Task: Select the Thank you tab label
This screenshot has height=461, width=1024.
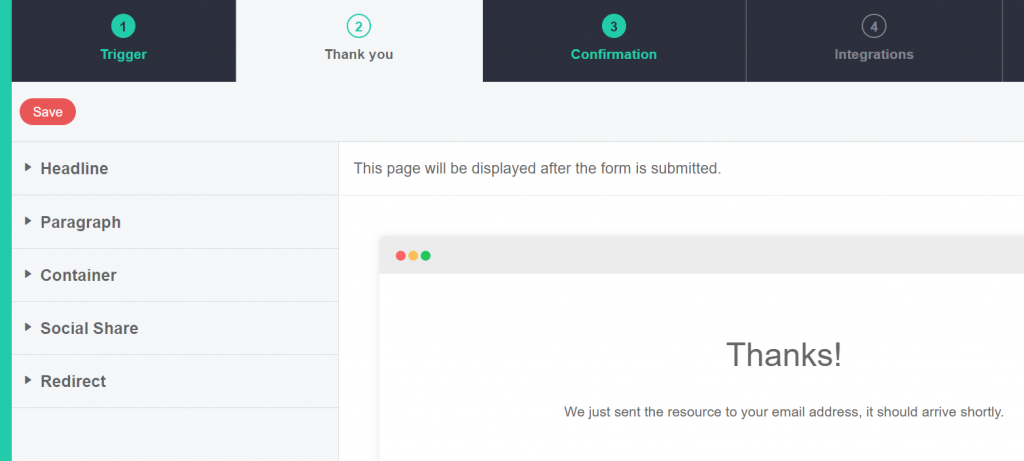Action: point(358,54)
